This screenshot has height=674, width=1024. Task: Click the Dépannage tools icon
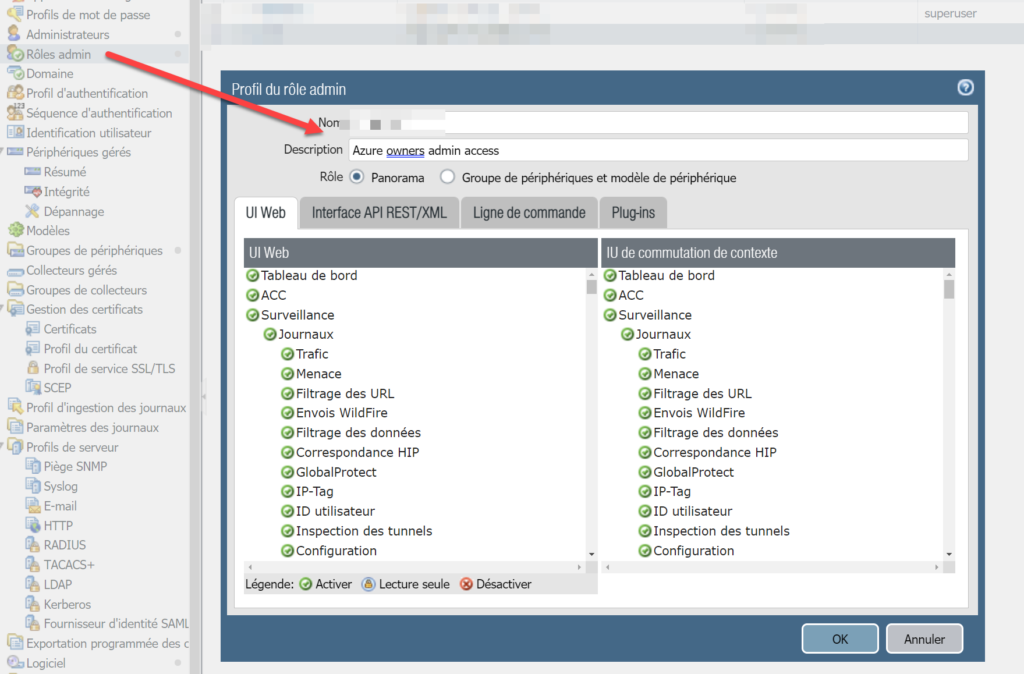tap(33, 211)
